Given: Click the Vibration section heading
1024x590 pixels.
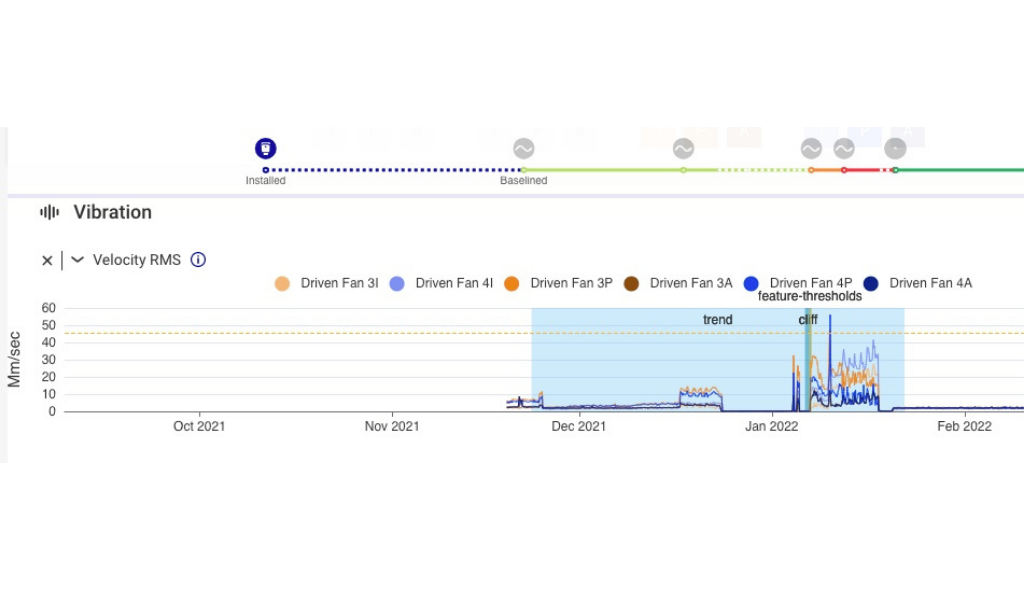Looking at the screenshot, I should (112, 212).
